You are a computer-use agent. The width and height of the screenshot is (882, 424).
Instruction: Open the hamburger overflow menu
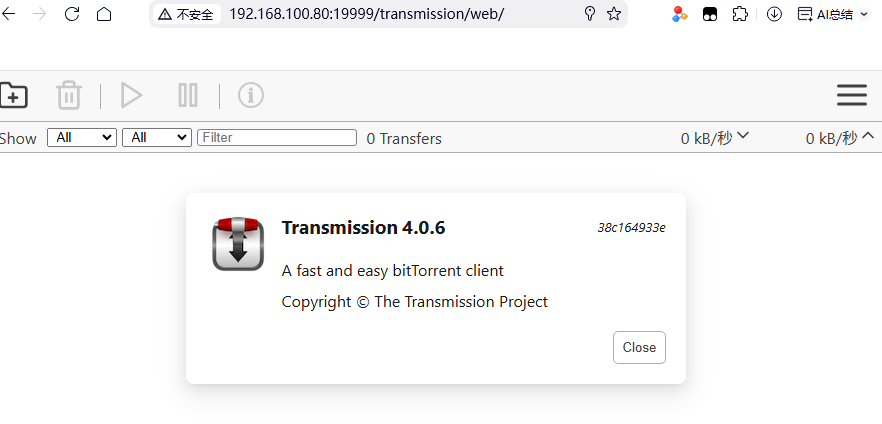tap(851, 95)
